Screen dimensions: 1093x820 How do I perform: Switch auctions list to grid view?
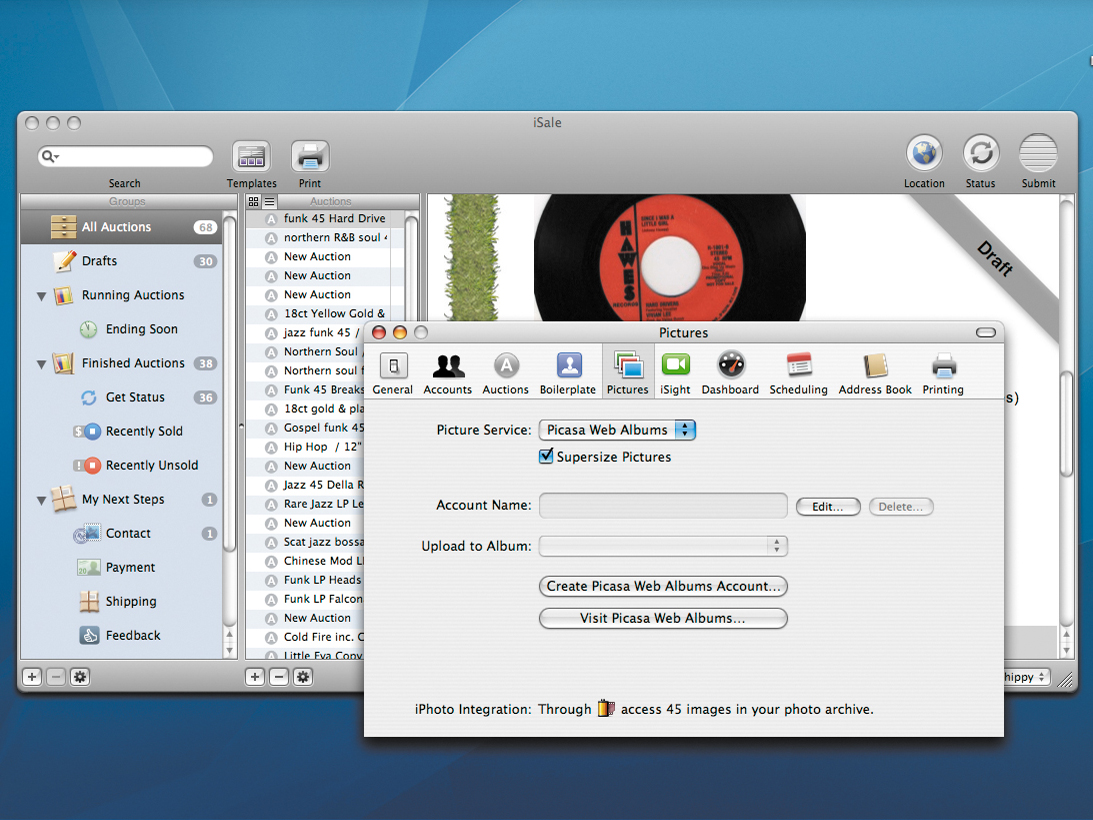pyautogui.click(x=254, y=202)
